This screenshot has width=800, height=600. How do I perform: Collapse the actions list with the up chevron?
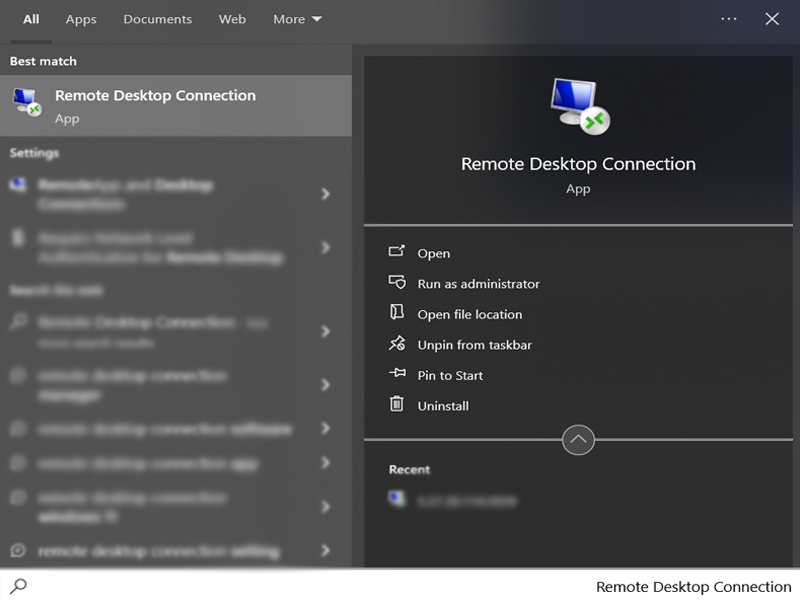pyautogui.click(x=578, y=440)
